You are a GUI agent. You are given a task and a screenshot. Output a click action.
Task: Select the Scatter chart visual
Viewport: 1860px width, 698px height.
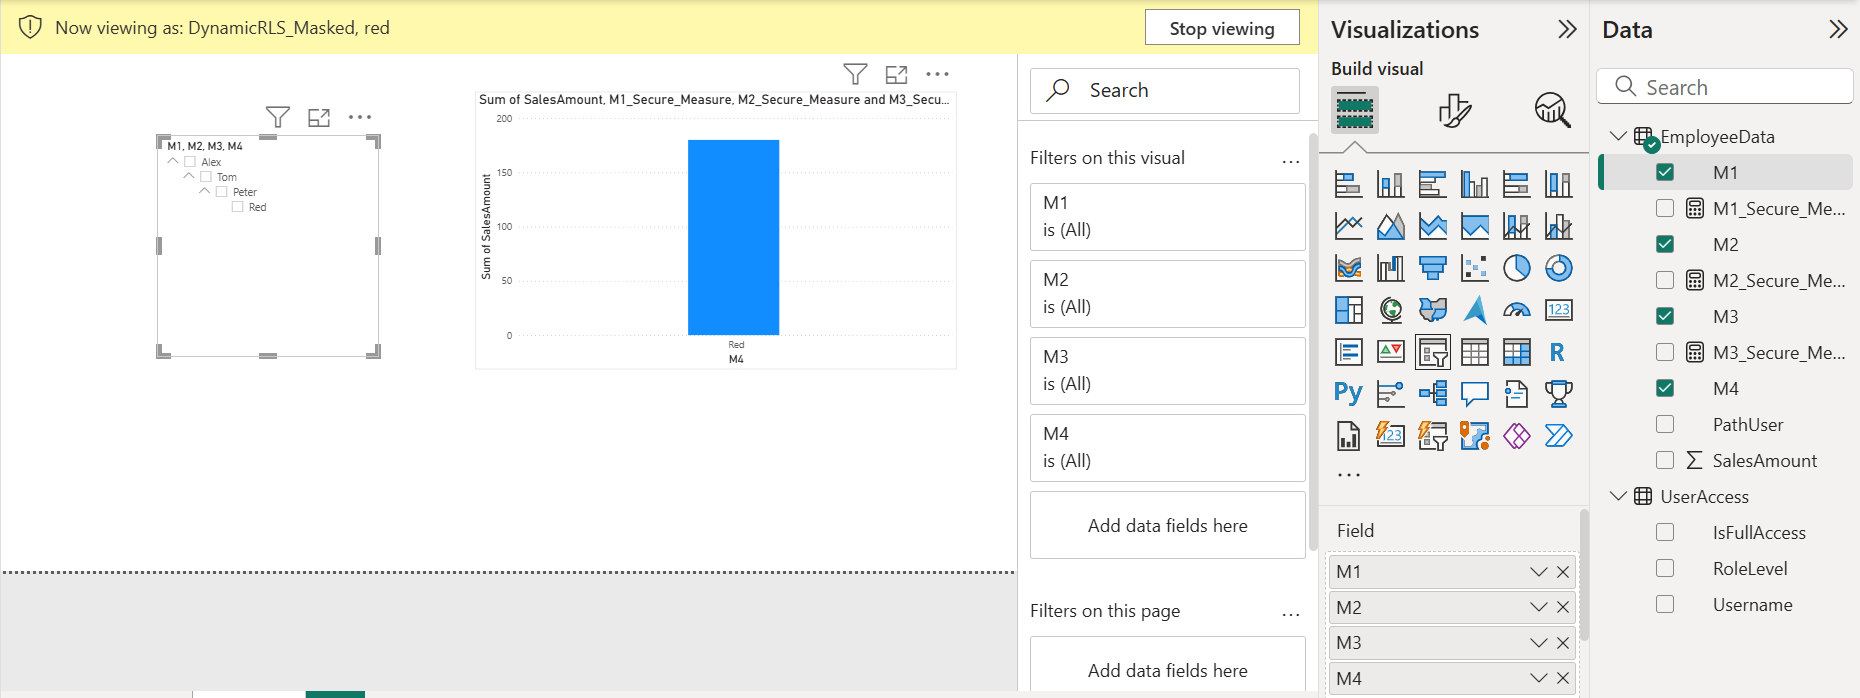[x=1474, y=268]
